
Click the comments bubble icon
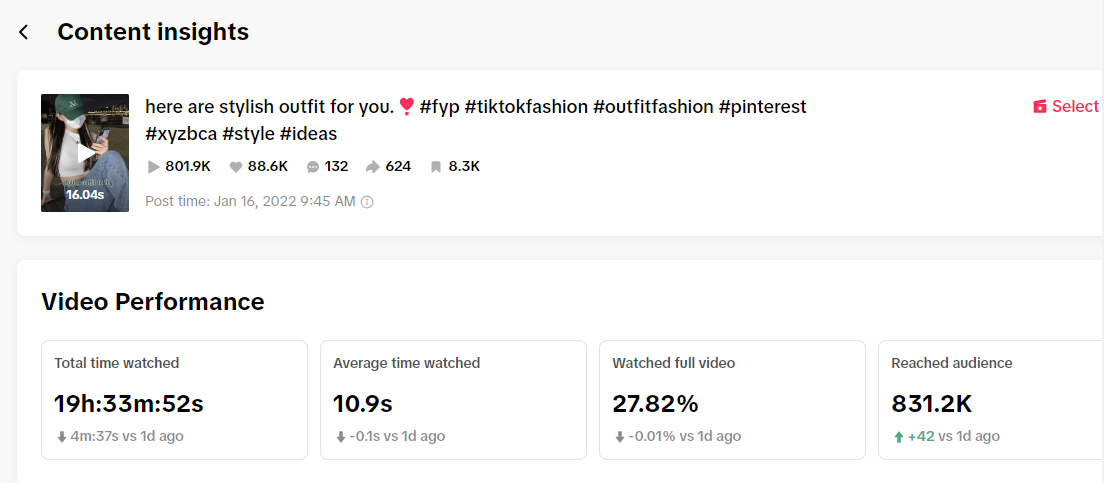pyautogui.click(x=313, y=167)
